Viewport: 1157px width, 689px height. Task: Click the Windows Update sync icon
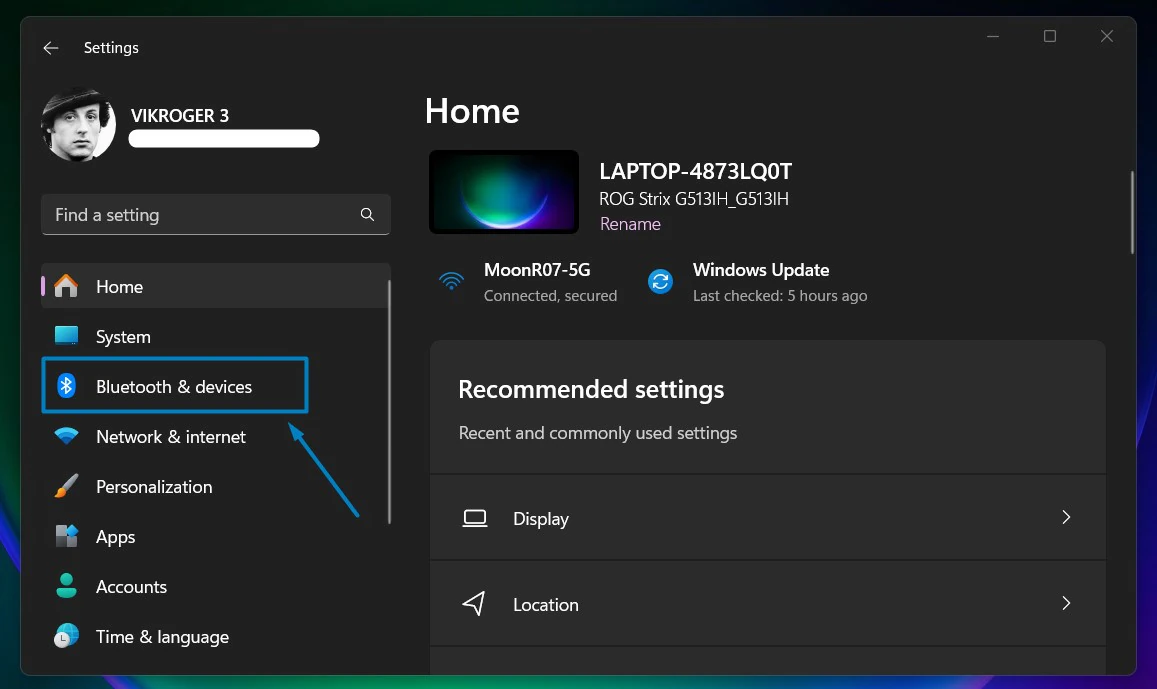[660, 282]
